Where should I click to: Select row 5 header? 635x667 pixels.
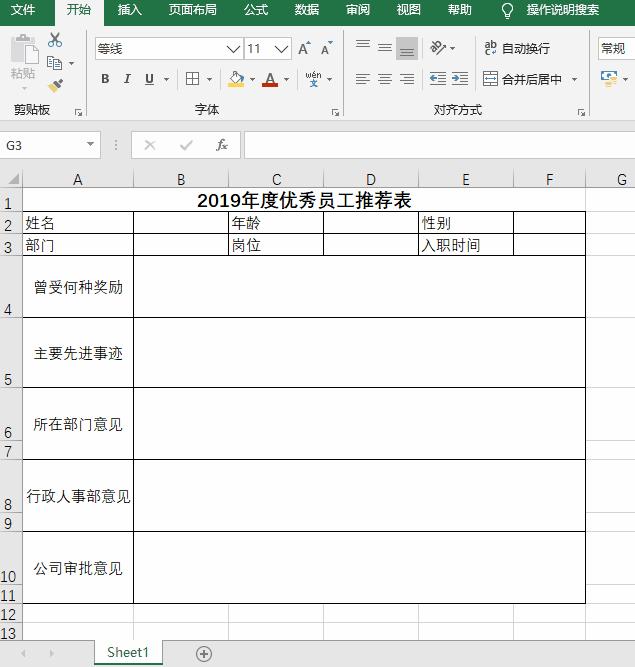11,353
